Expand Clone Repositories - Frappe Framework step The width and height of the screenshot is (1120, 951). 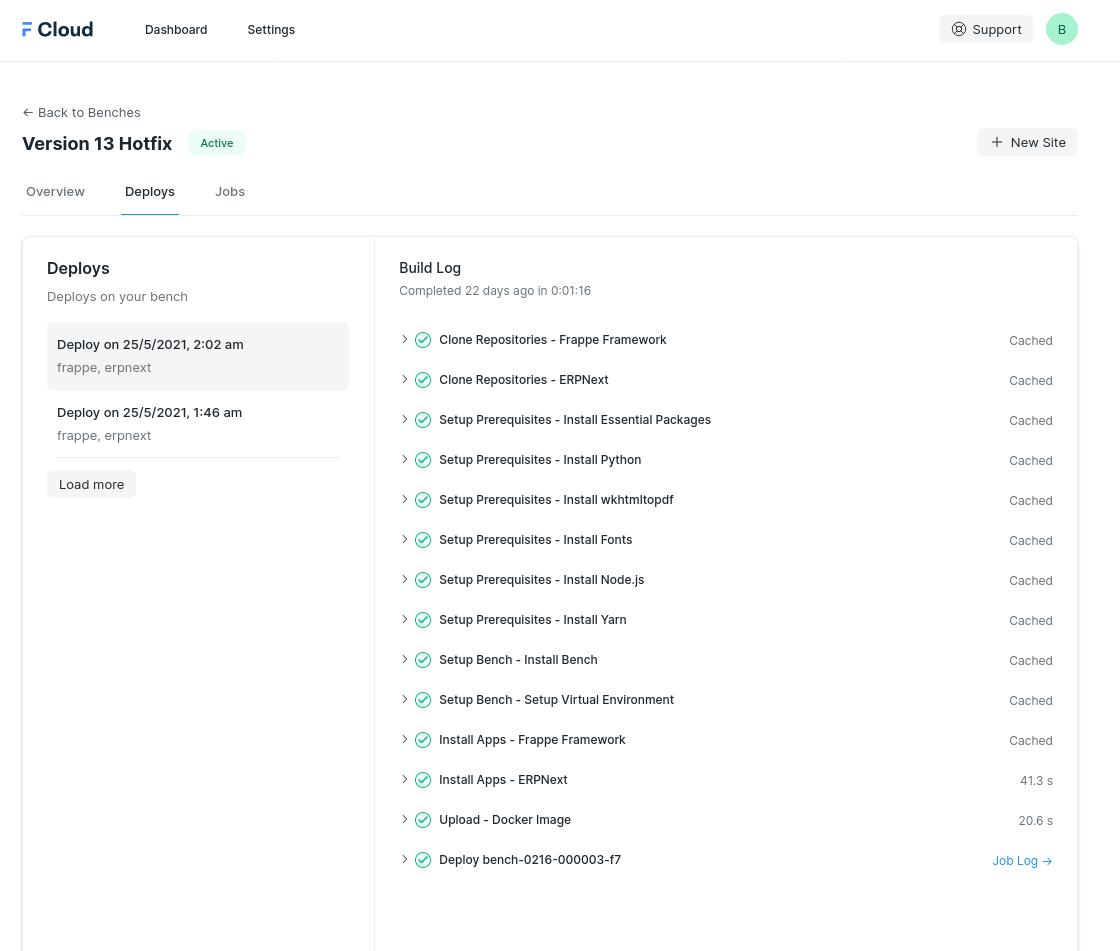pyautogui.click(x=404, y=340)
